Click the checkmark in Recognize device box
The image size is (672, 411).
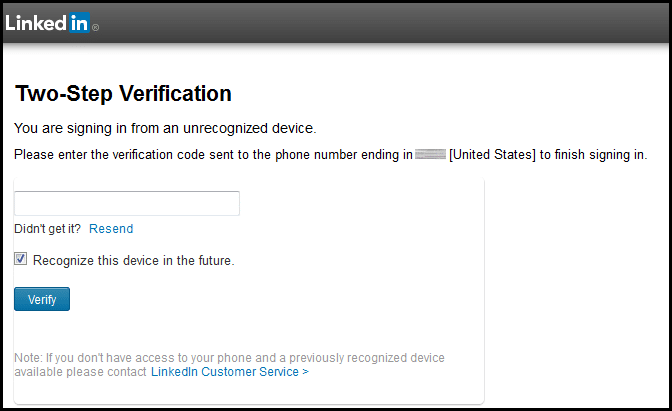[20, 258]
